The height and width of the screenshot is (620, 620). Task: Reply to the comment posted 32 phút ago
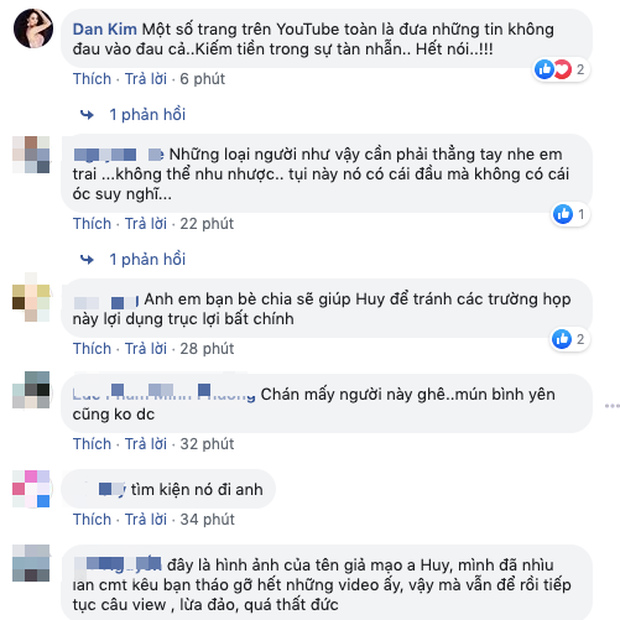(146, 444)
